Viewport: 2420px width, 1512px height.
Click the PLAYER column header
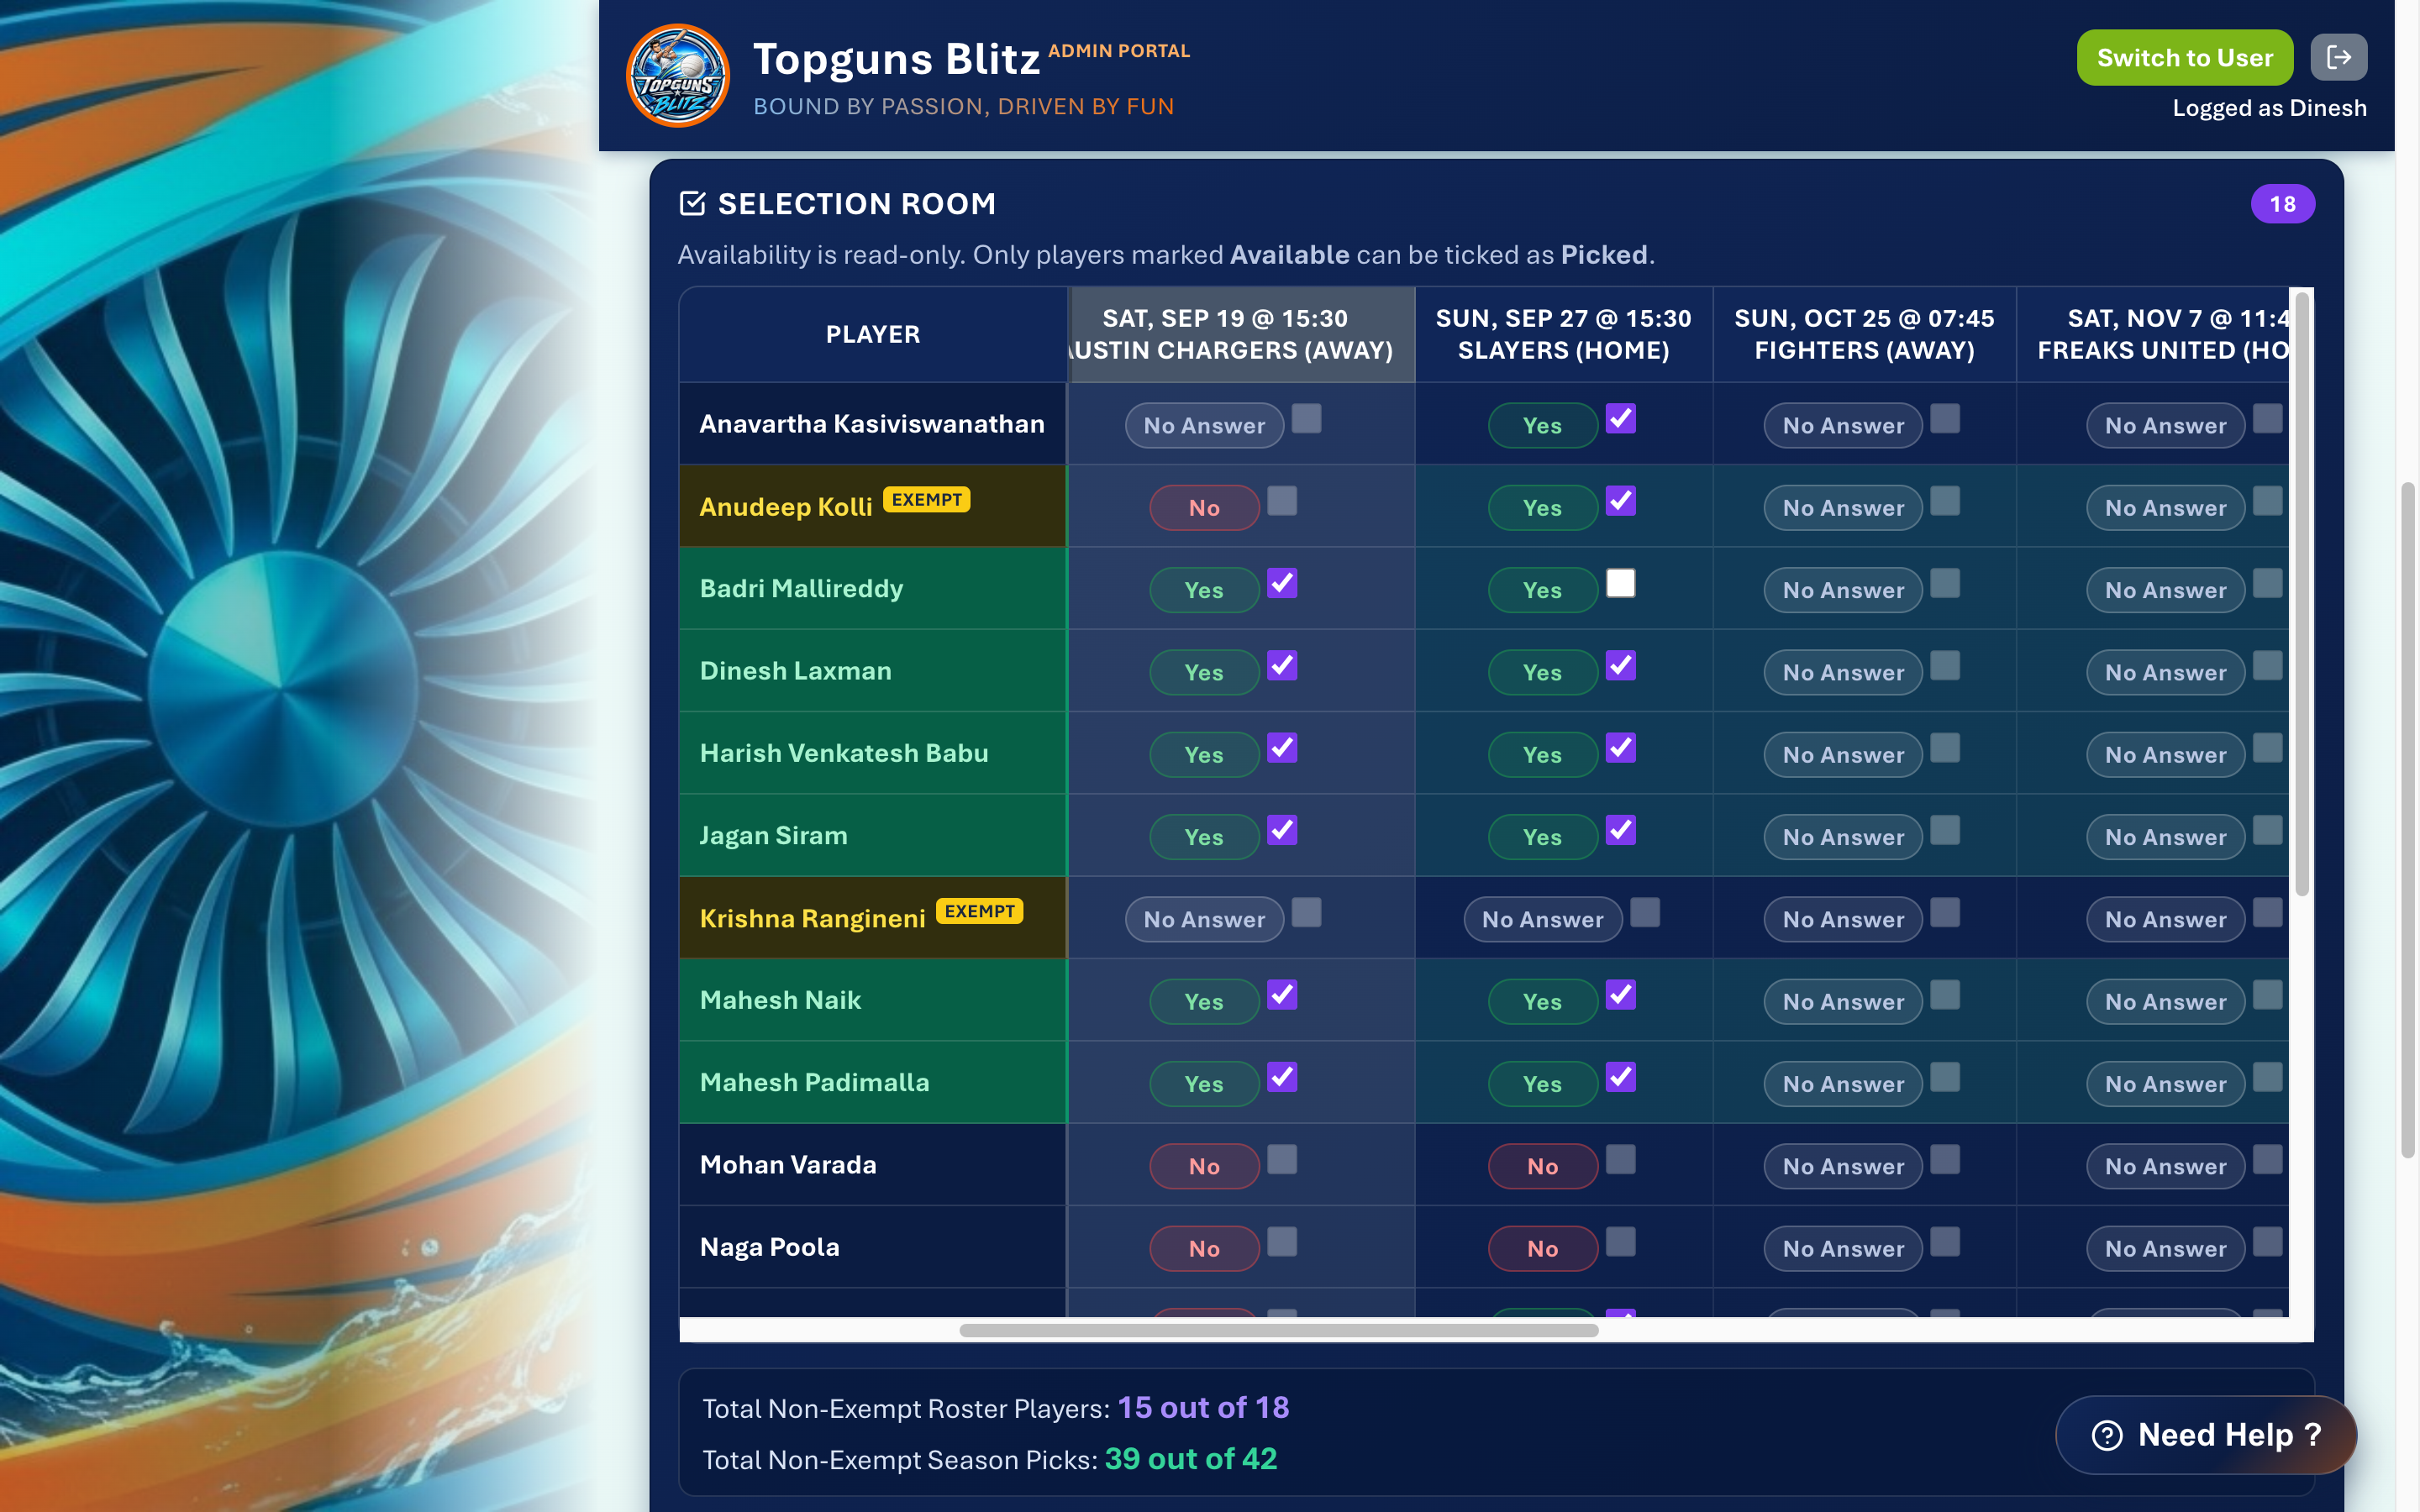coord(872,334)
